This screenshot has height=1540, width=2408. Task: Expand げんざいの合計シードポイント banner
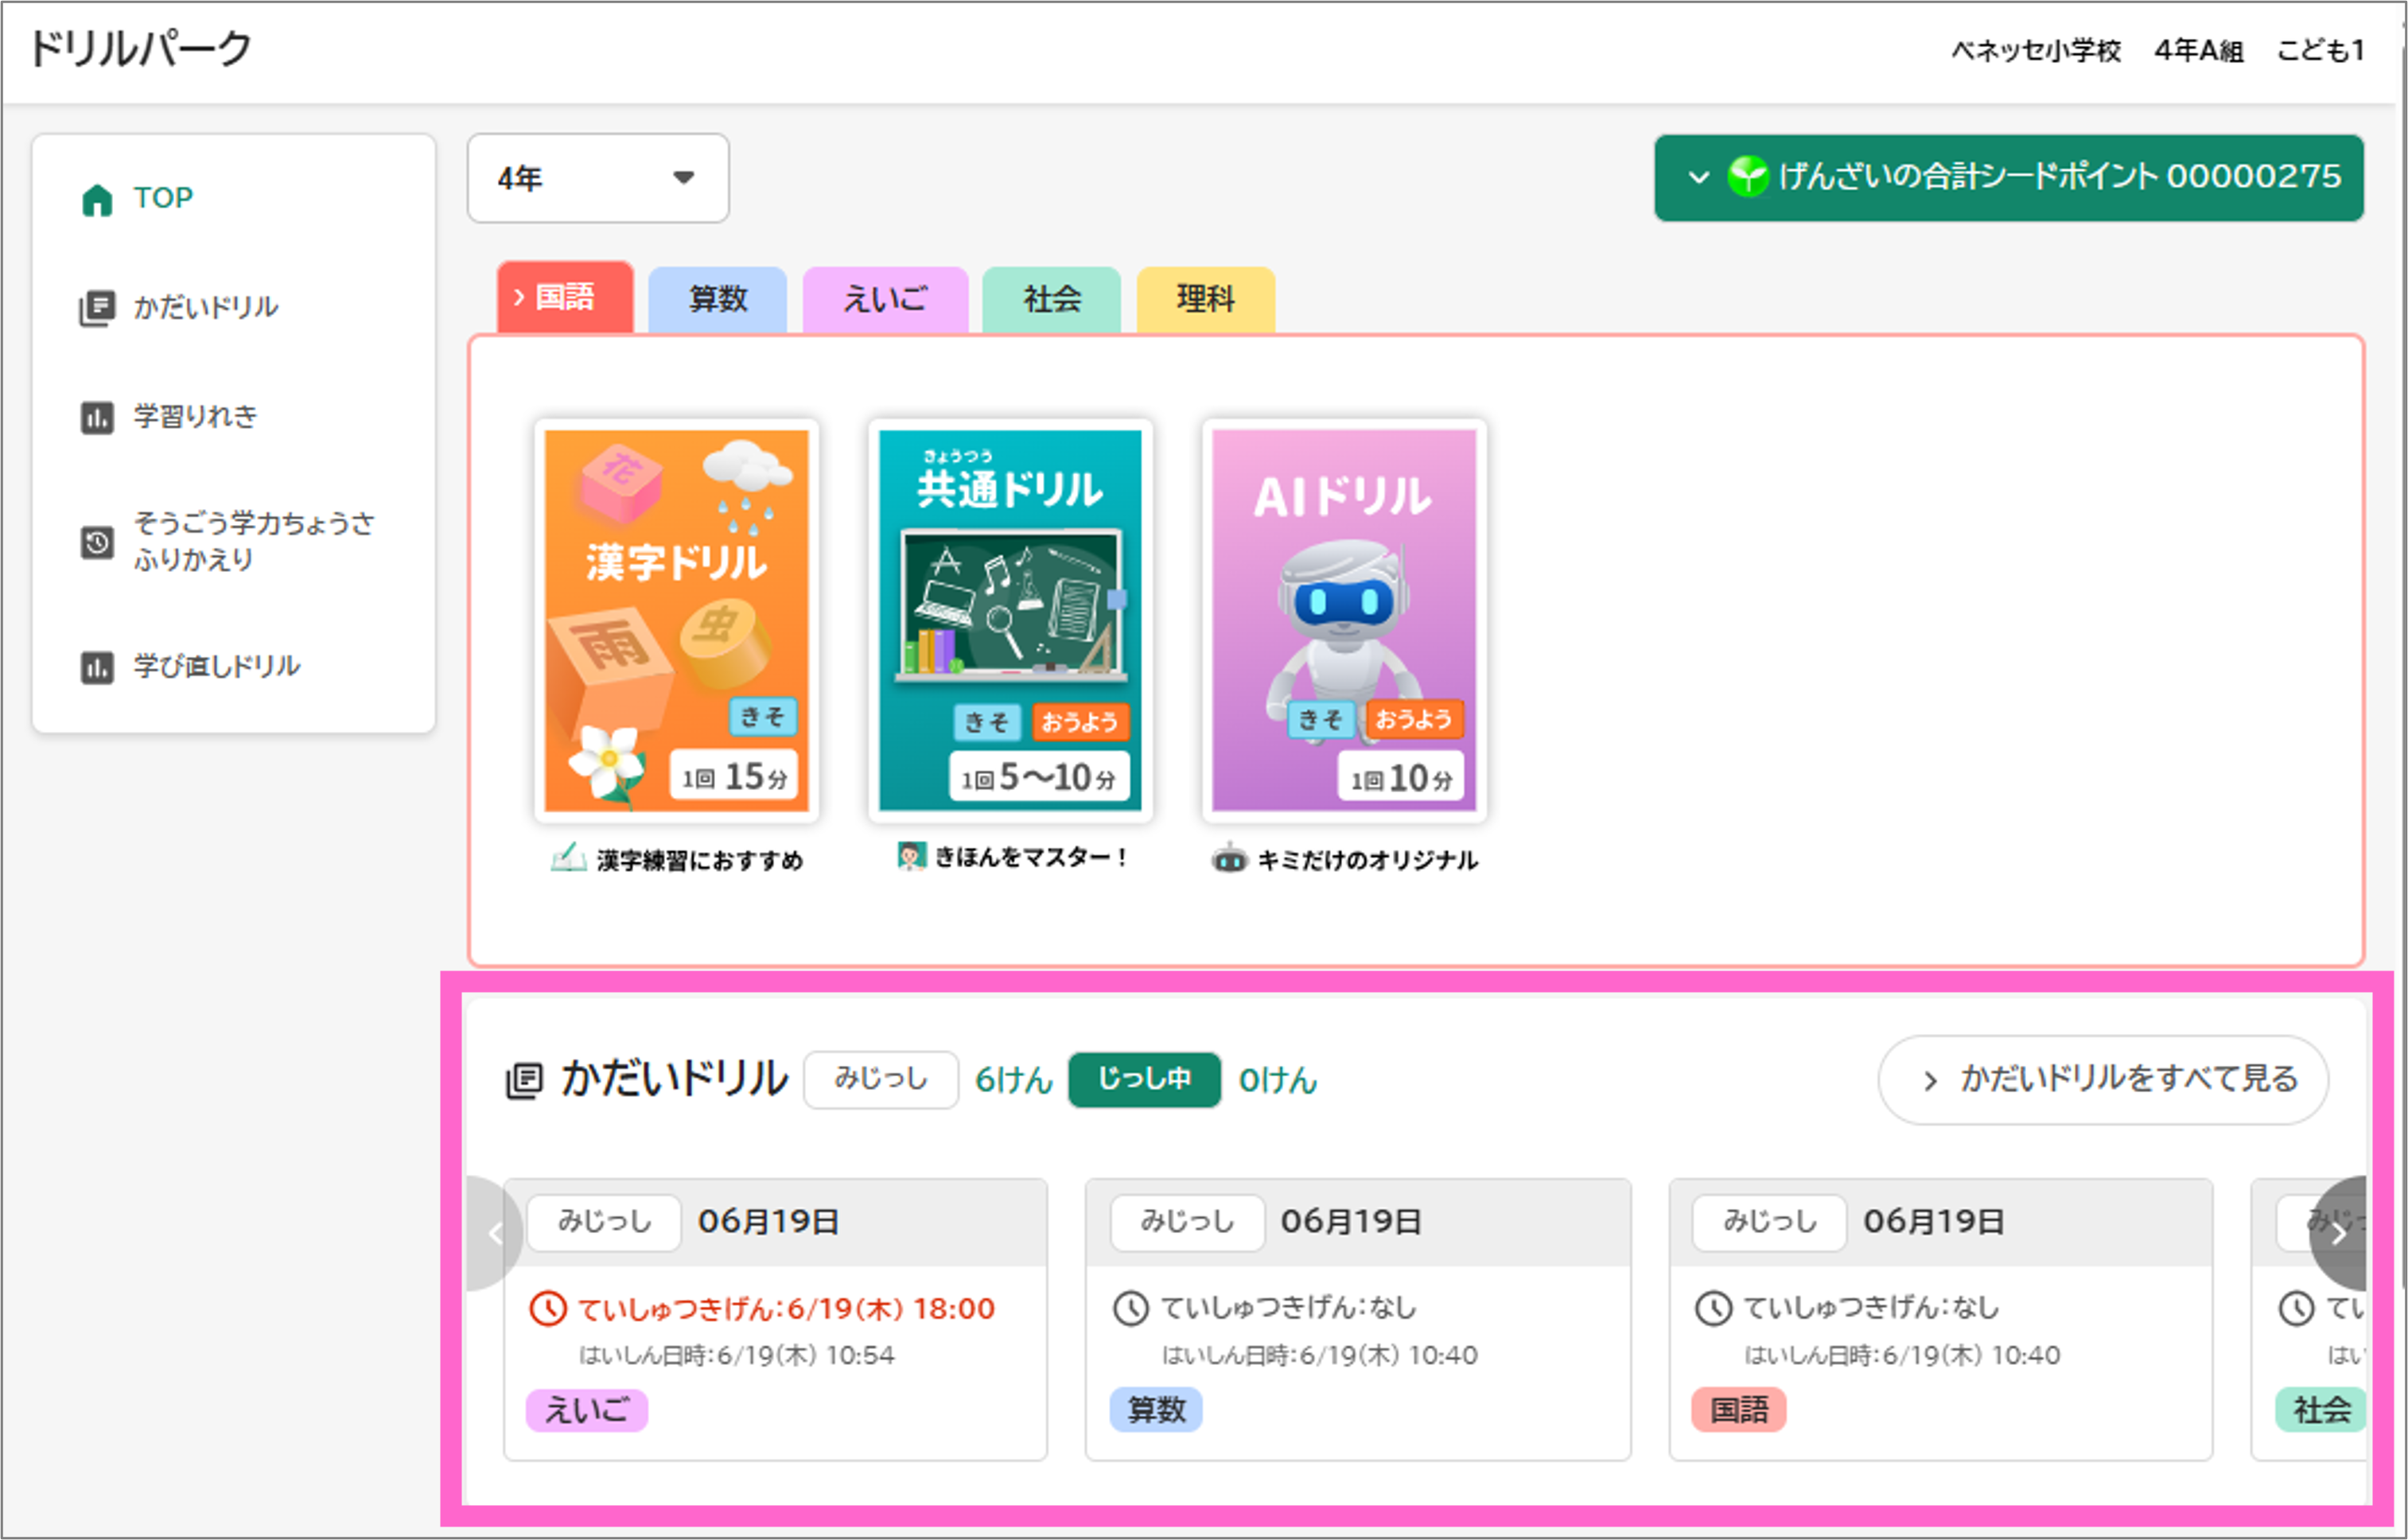point(2009,178)
